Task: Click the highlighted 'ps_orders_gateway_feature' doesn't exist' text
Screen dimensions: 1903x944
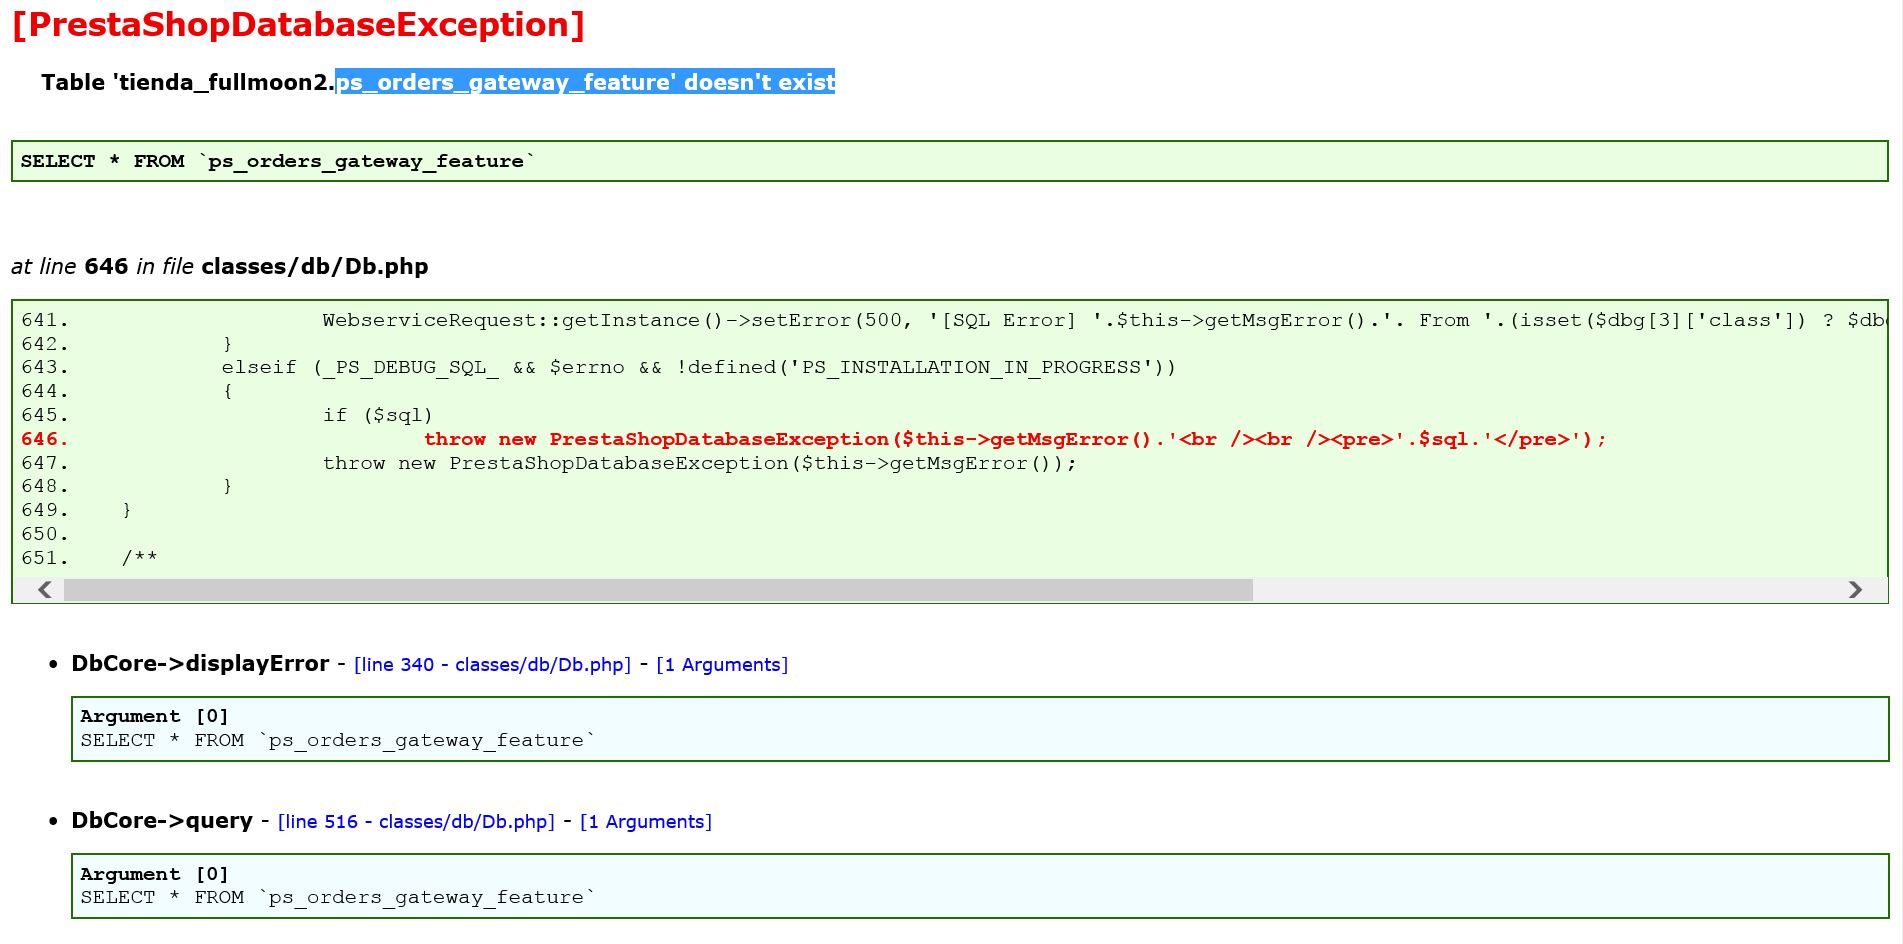Action: (x=585, y=82)
